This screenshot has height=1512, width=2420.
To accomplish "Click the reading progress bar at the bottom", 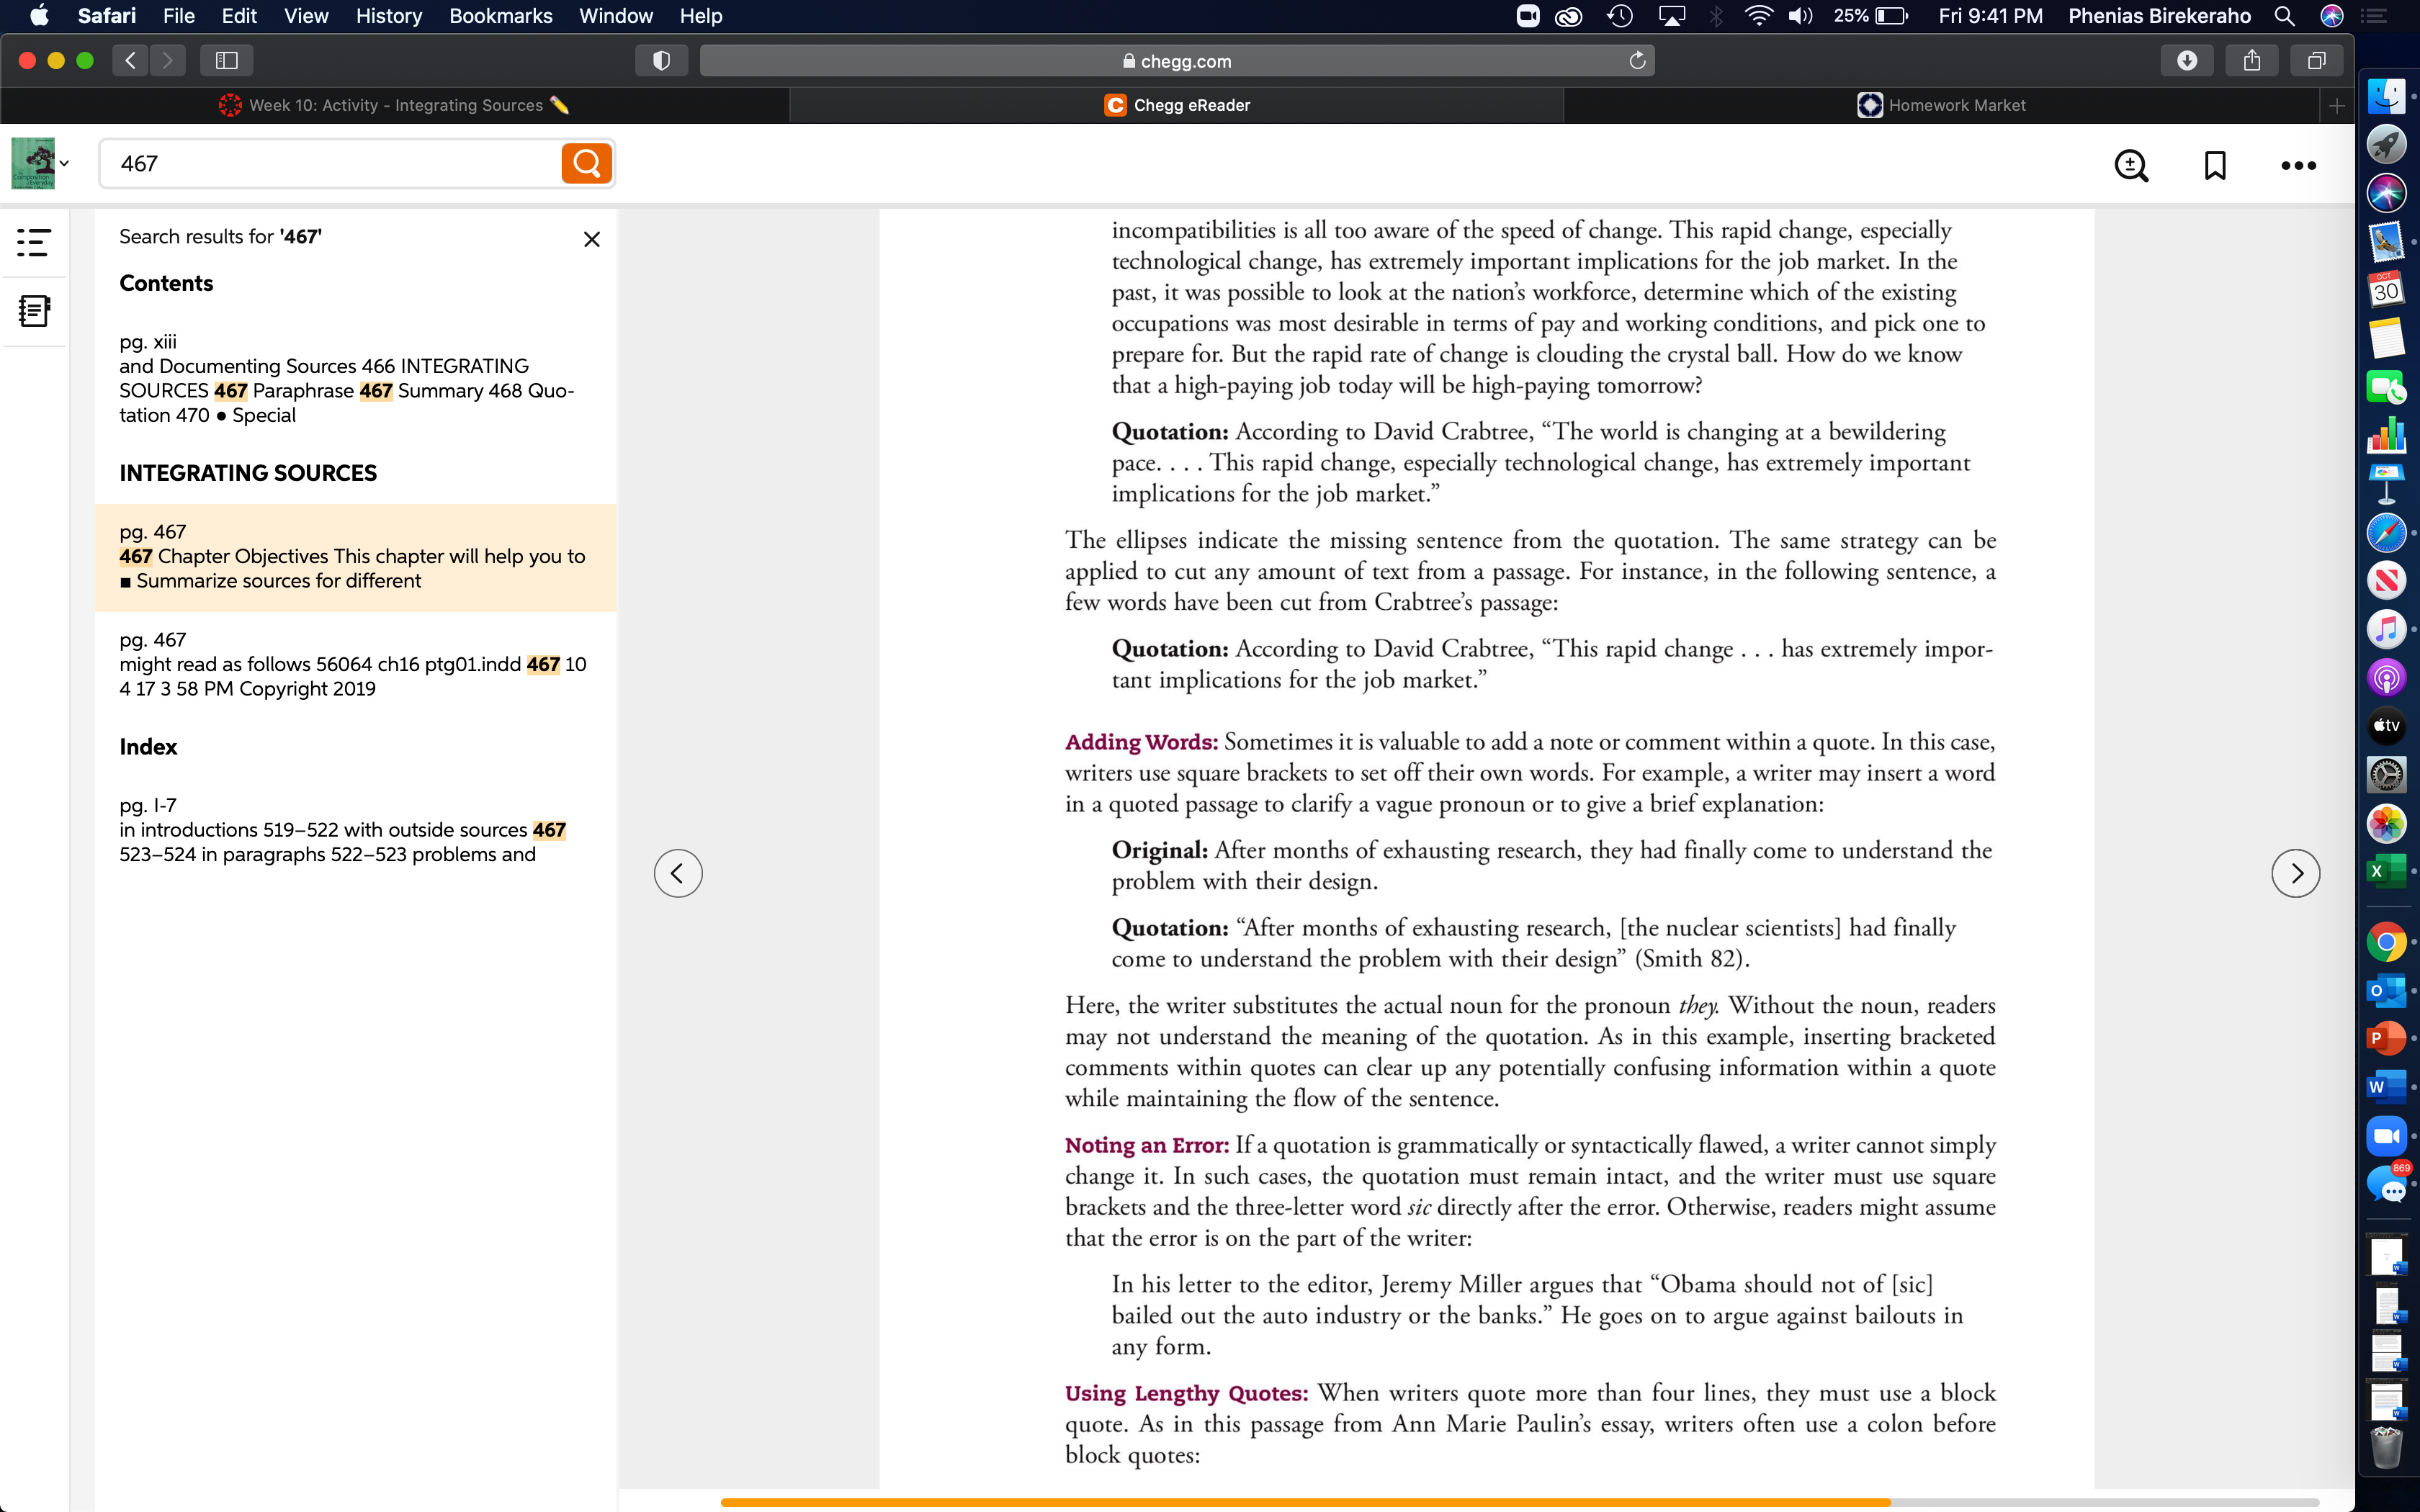I will pyautogui.click(x=1520, y=1502).
